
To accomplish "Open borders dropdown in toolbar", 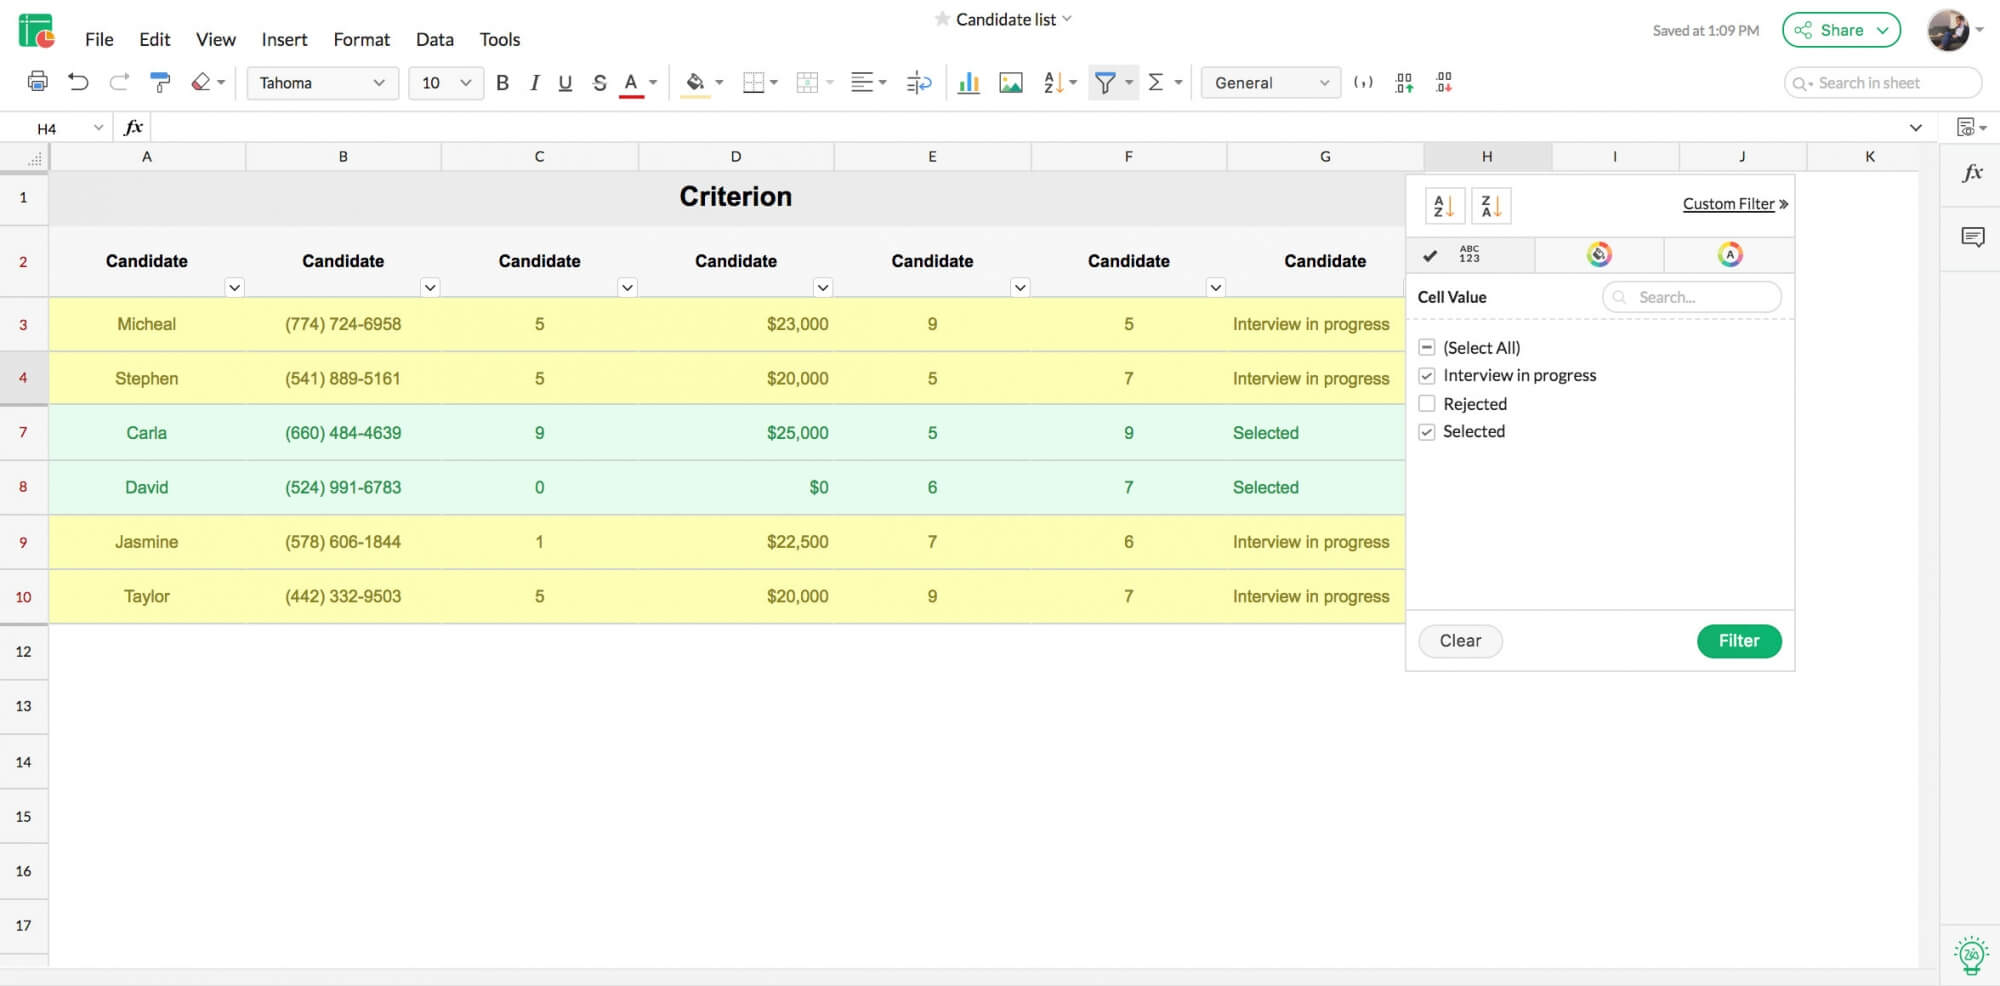I will pyautogui.click(x=773, y=83).
